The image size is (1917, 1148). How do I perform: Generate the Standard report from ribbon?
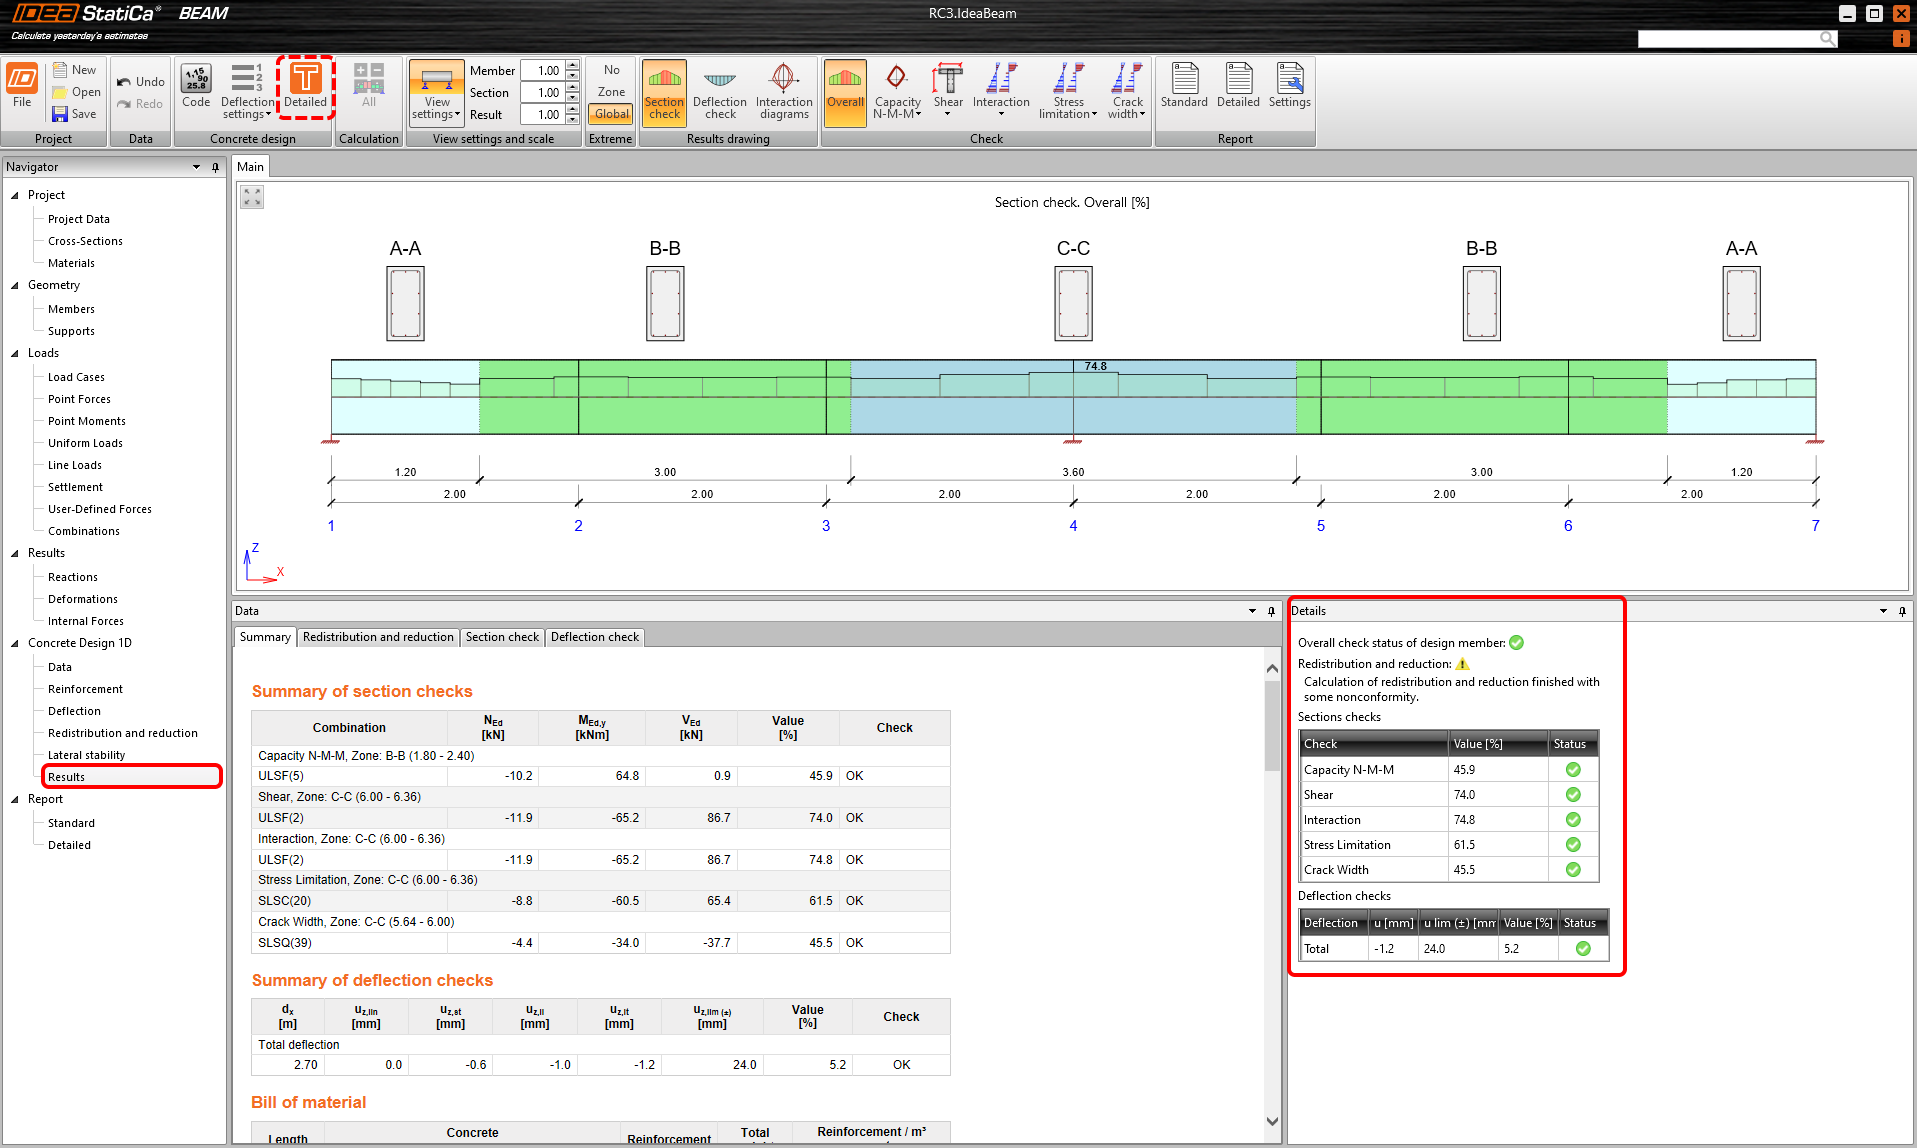(1184, 86)
